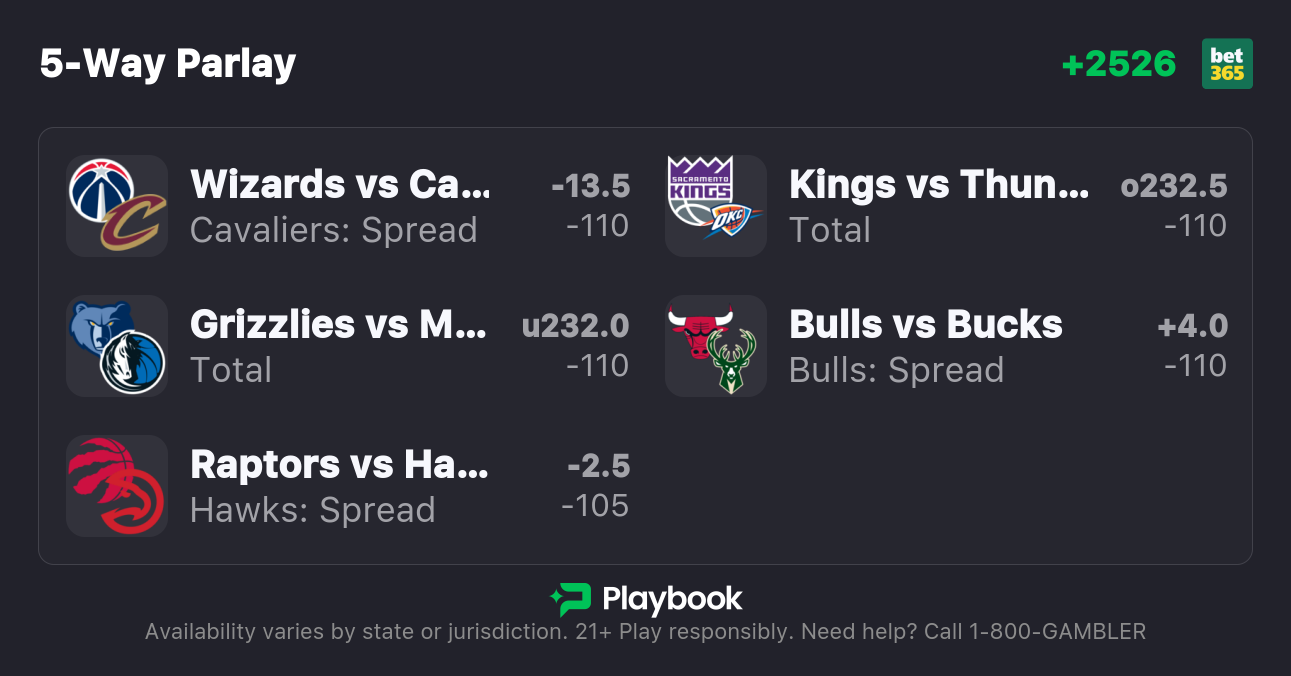Click the Bulls +4.0 spread value
Viewport: 1291px width, 676px height.
1192,326
